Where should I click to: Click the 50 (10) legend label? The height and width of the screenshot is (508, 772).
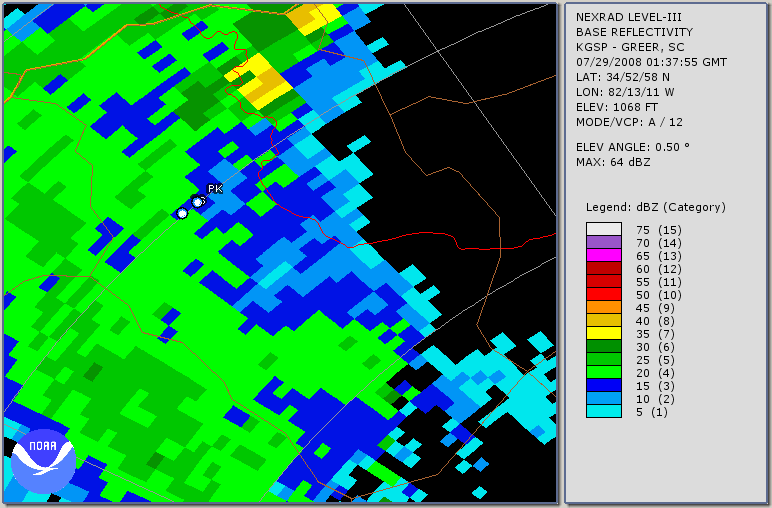(x=658, y=295)
